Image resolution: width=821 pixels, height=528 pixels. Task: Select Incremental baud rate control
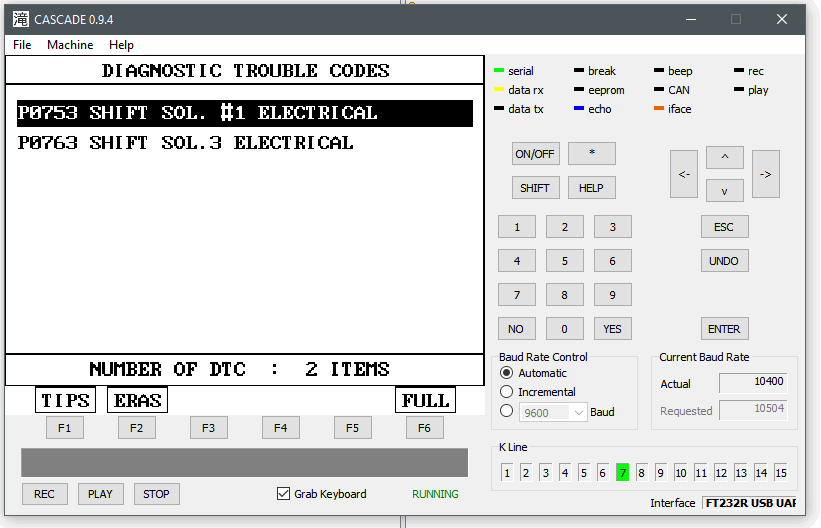pyautogui.click(x=507, y=392)
